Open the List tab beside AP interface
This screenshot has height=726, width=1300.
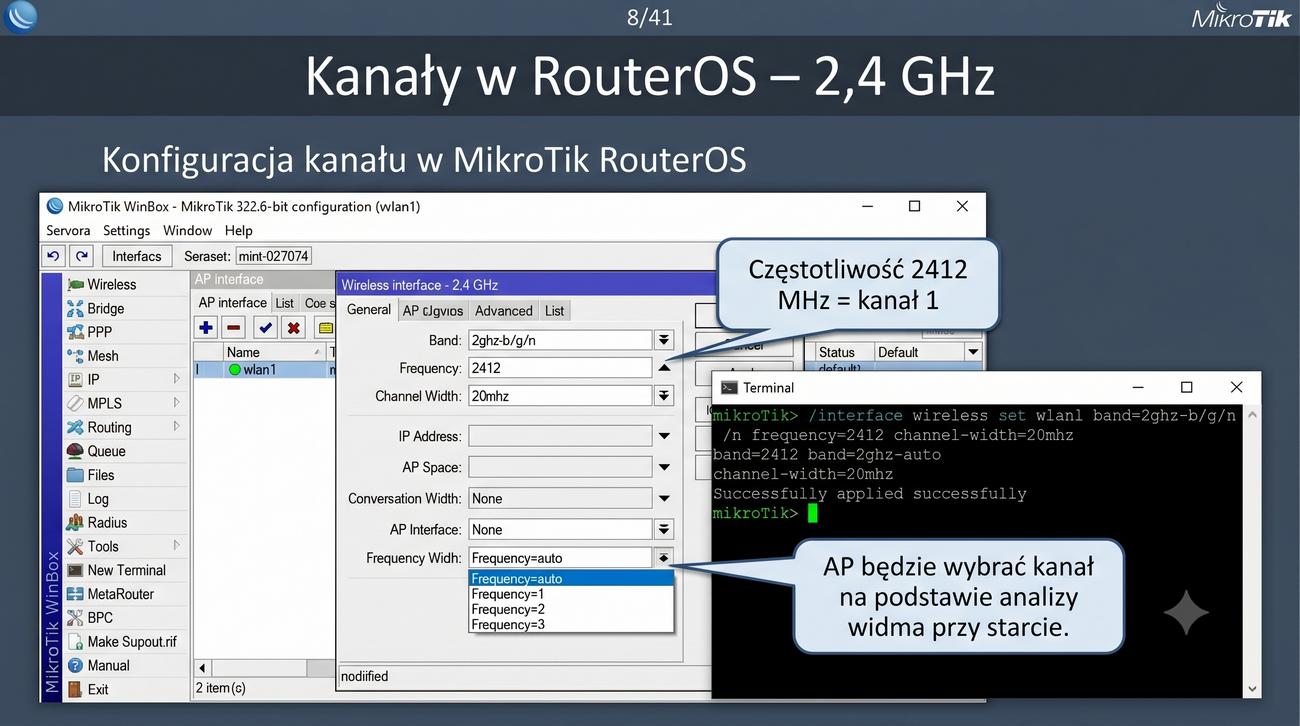[x=285, y=303]
